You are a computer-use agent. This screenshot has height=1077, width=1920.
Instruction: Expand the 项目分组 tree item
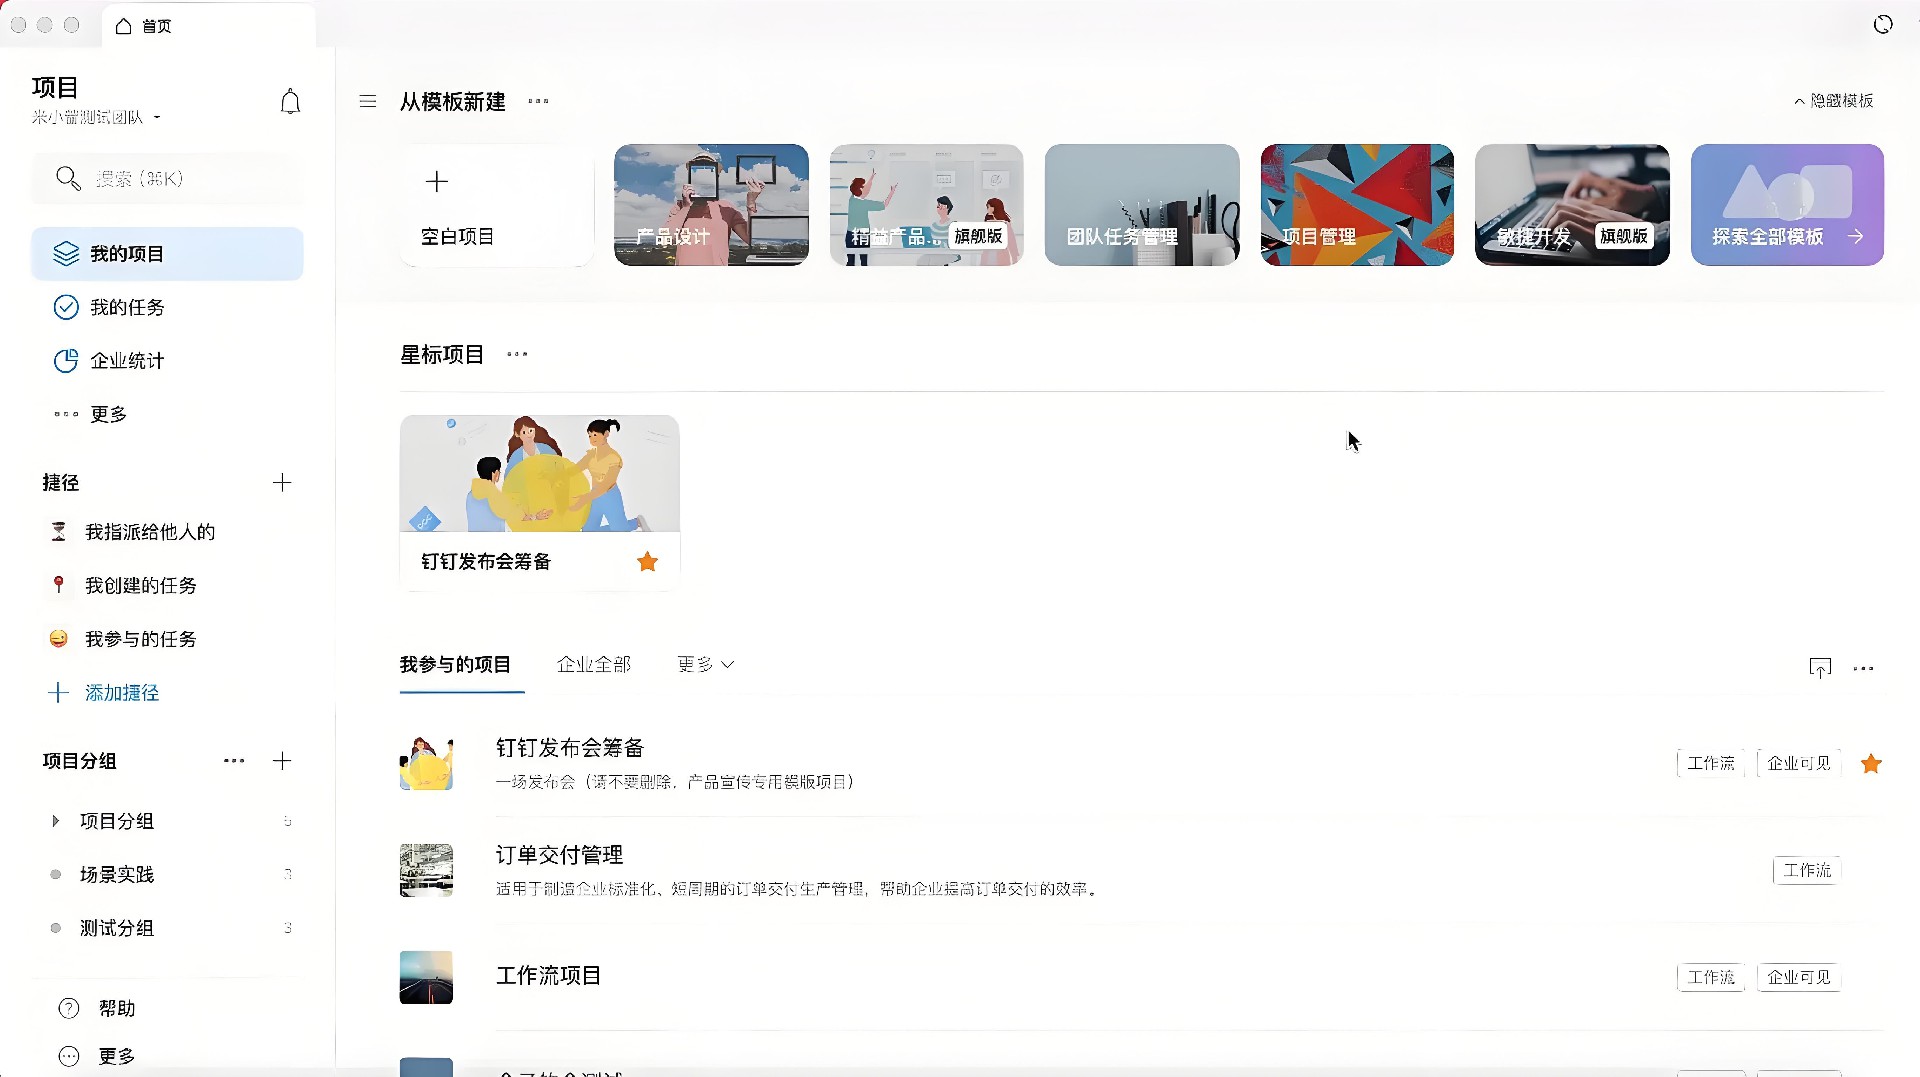56,821
